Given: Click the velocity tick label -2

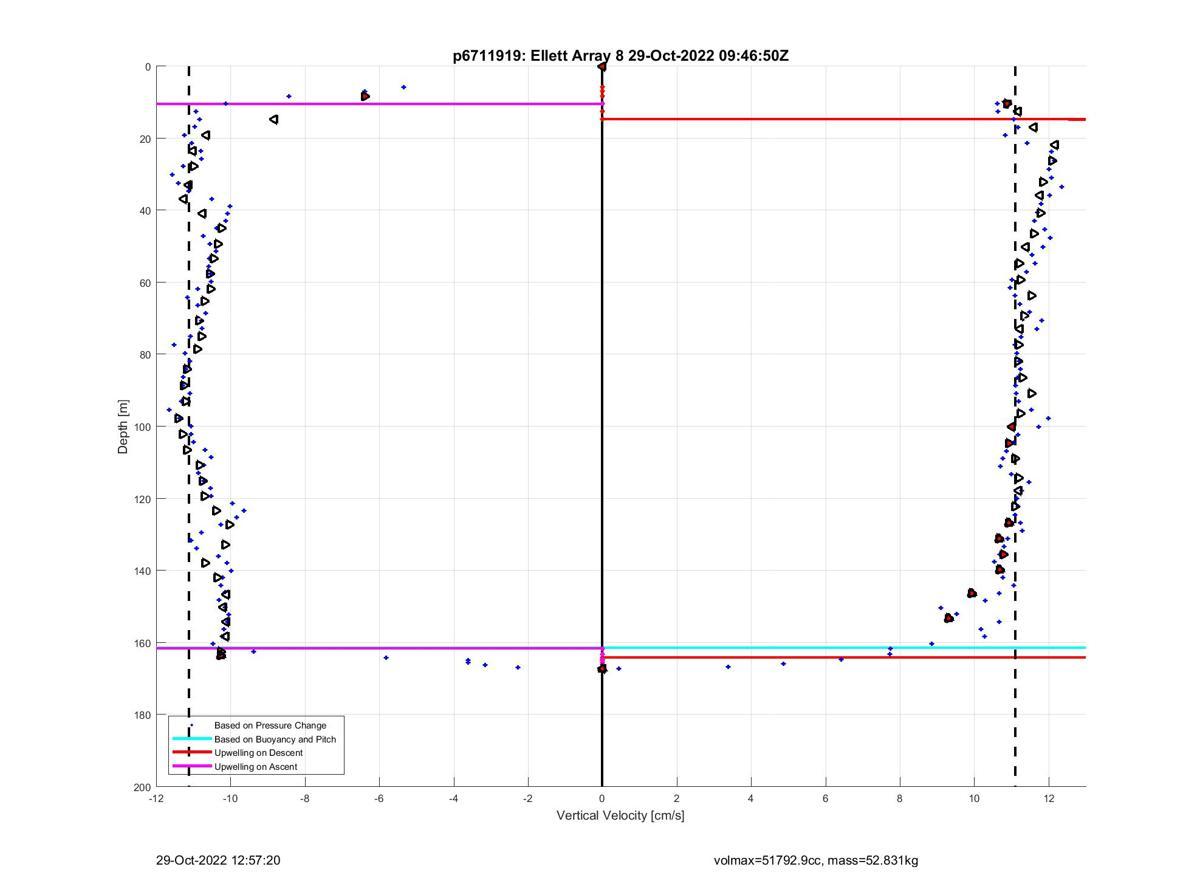Looking at the screenshot, I should coord(528,799).
